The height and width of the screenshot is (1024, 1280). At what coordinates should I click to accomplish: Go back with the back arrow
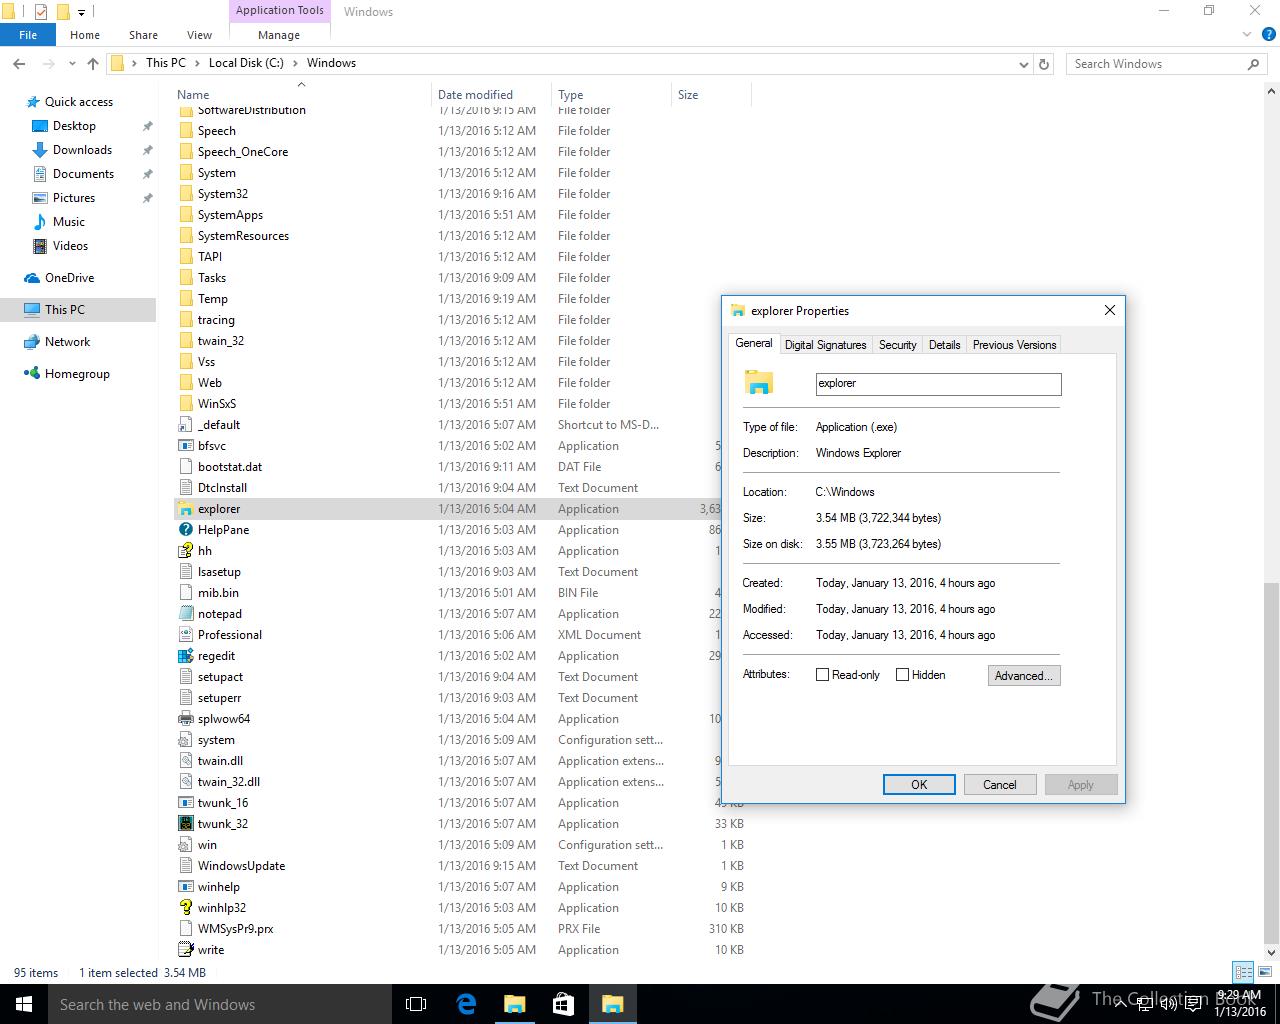[x=19, y=63]
